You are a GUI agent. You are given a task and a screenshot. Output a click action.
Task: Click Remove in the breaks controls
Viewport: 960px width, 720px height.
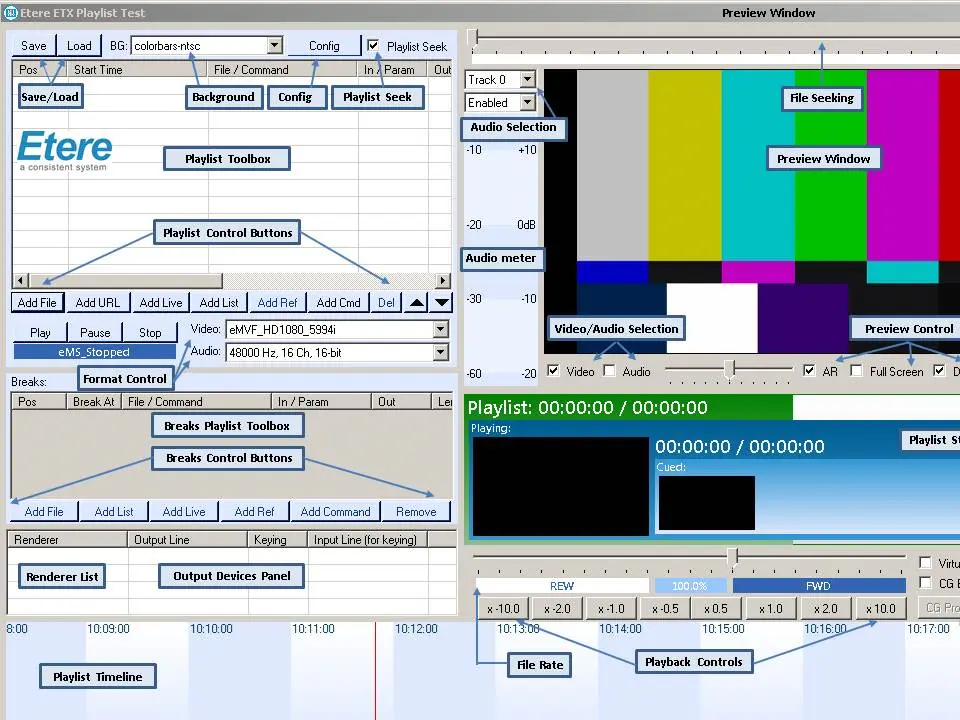(416, 511)
